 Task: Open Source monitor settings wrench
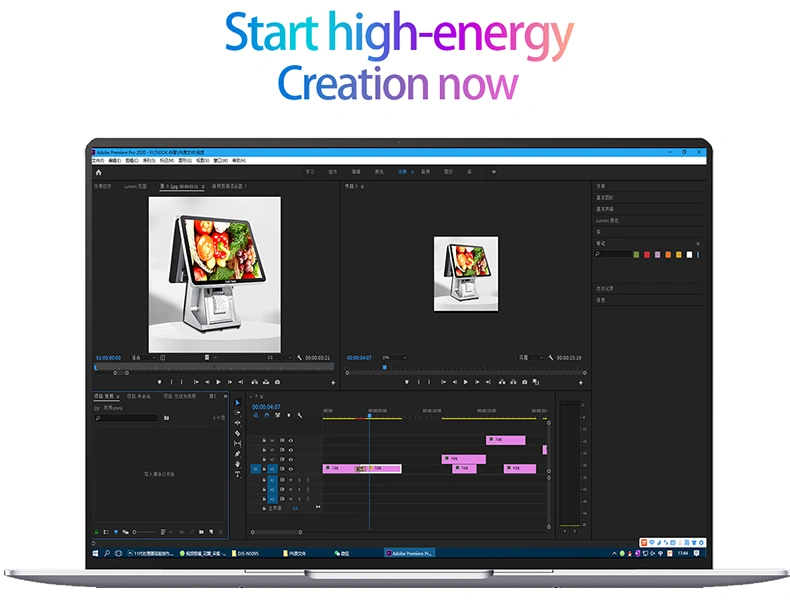click(x=299, y=358)
